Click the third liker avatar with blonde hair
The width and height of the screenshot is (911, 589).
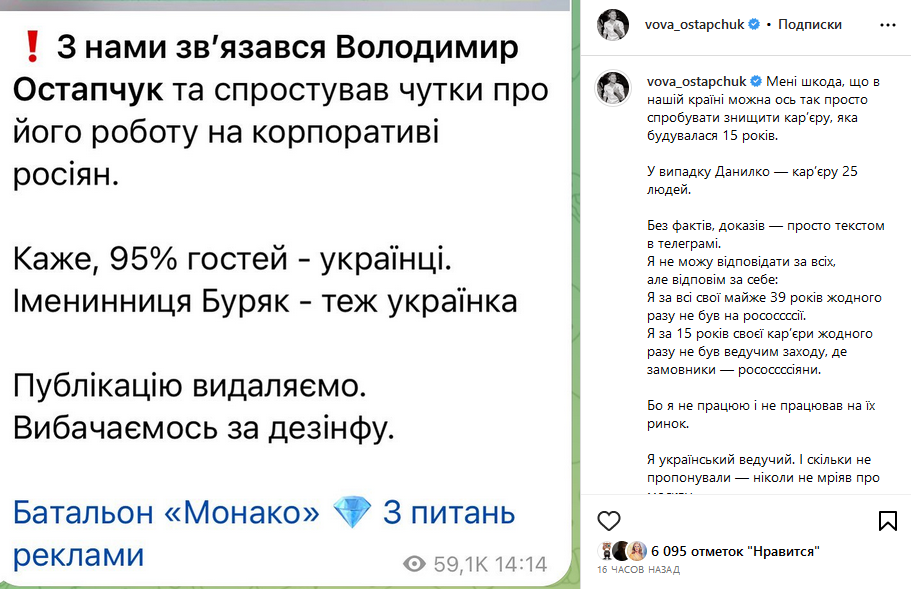pos(636,550)
